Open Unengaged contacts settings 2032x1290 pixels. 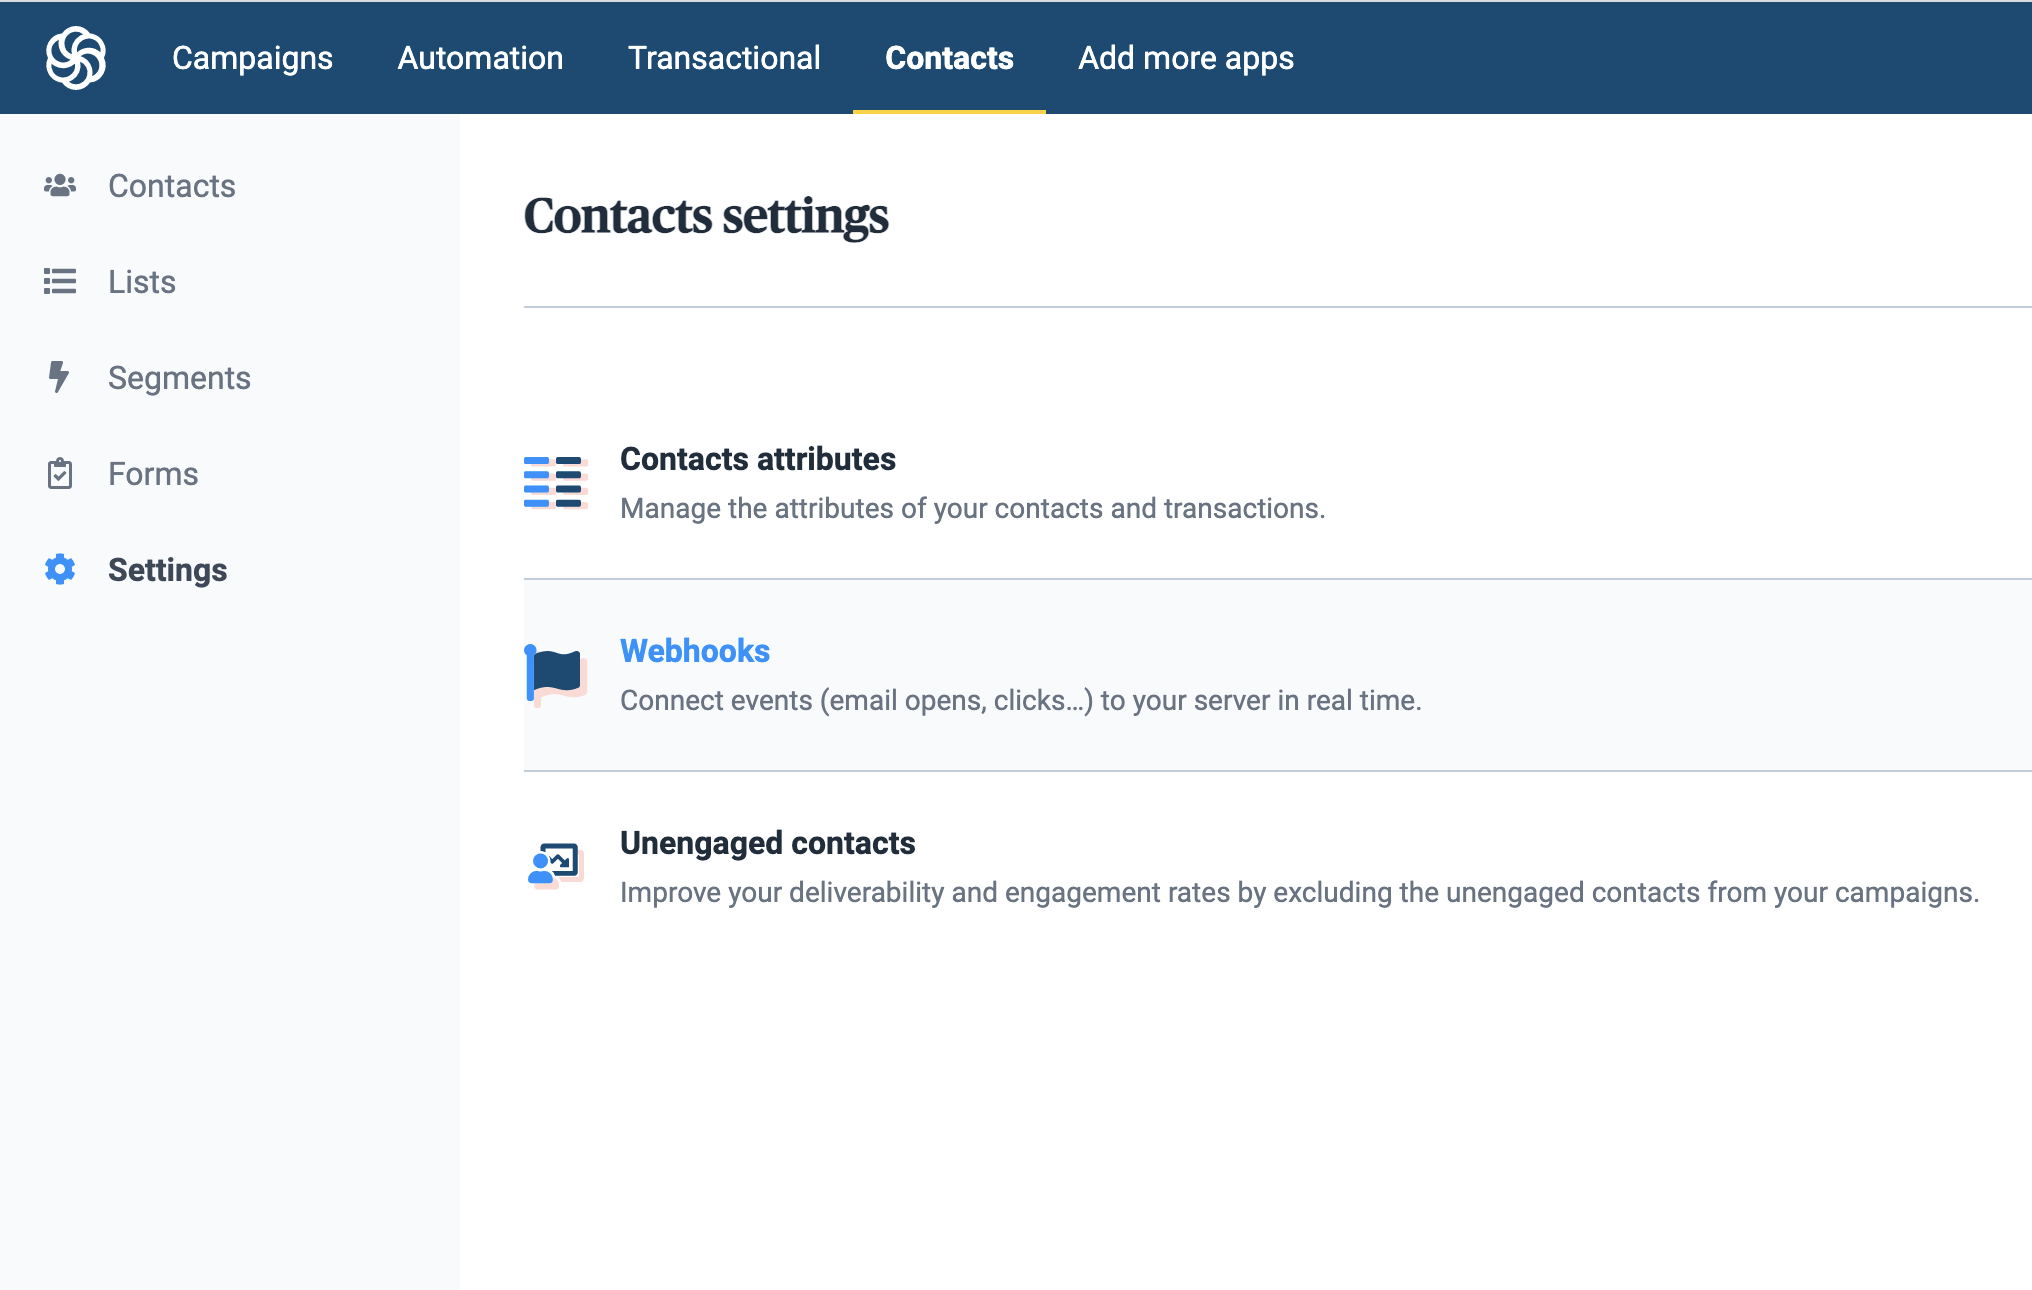767,843
